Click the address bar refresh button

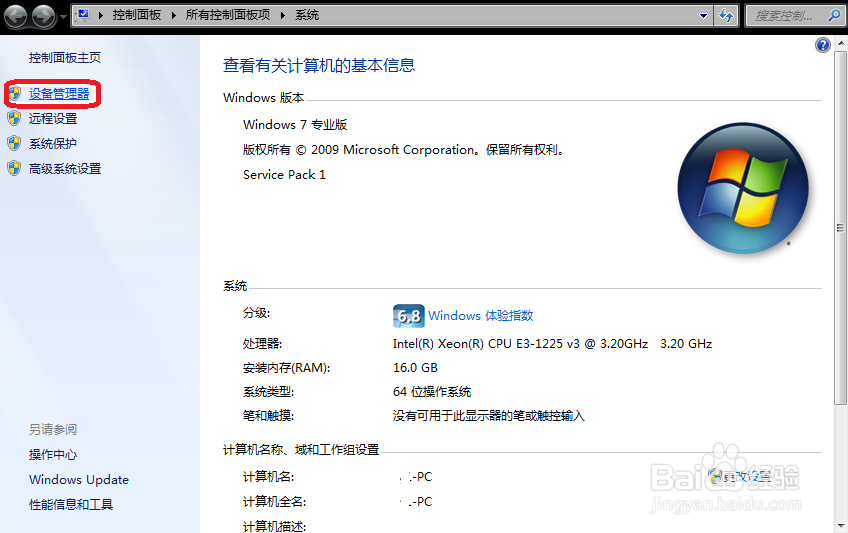click(x=726, y=16)
